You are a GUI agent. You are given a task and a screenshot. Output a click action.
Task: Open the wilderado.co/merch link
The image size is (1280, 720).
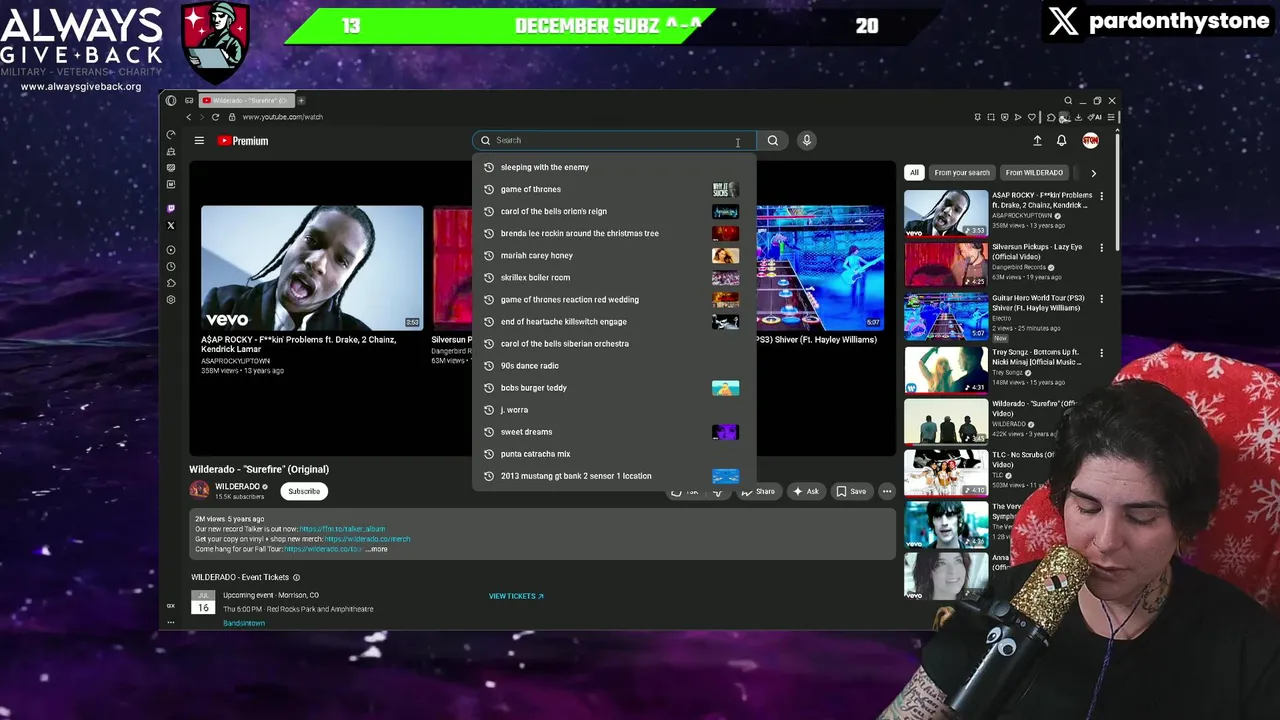(366, 539)
